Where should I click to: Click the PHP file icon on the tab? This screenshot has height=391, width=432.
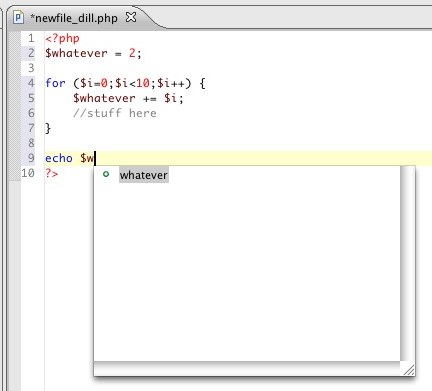click(18, 17)
